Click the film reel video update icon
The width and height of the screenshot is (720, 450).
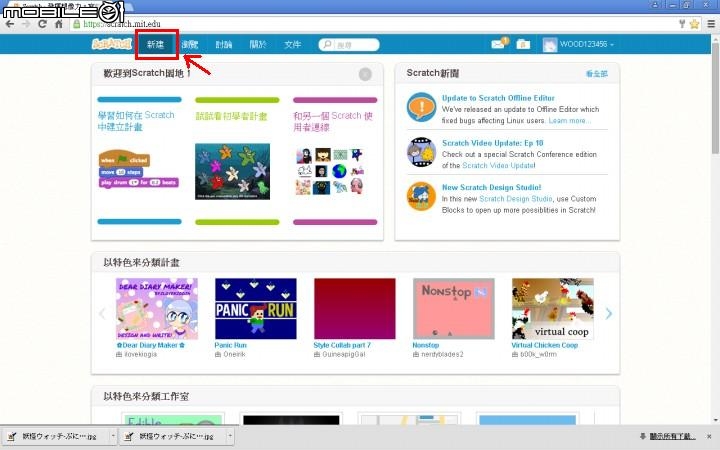click(x=421, y=152)
